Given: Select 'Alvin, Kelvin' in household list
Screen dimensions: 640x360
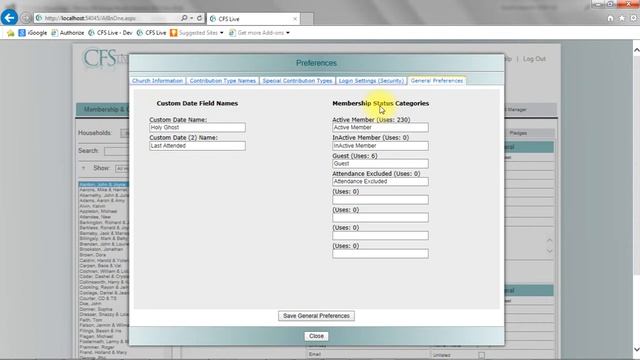Looking at the screenshot, I should point(92,206).
